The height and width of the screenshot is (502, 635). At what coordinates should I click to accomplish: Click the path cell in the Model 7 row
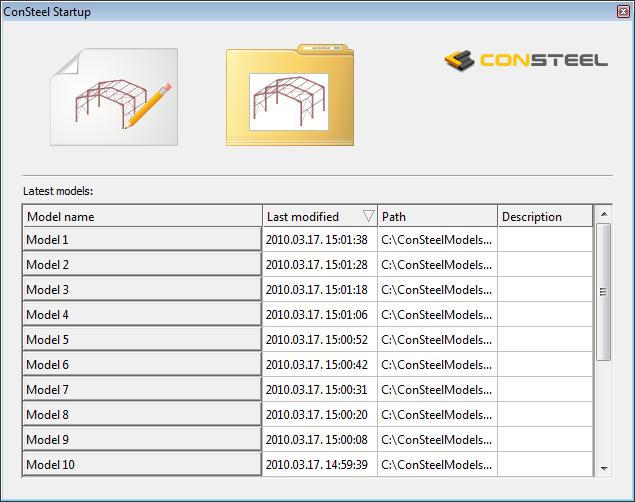click(x=437, y=389)
